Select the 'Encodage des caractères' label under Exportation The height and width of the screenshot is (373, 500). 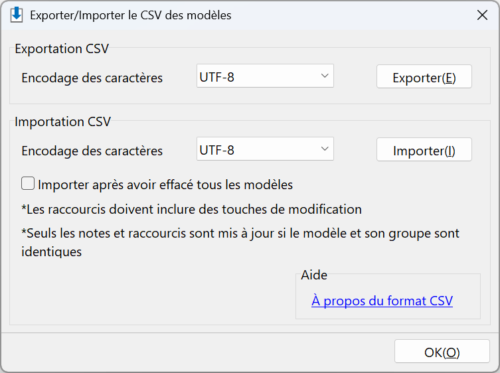pyautogui.click(x=92, y=78)
